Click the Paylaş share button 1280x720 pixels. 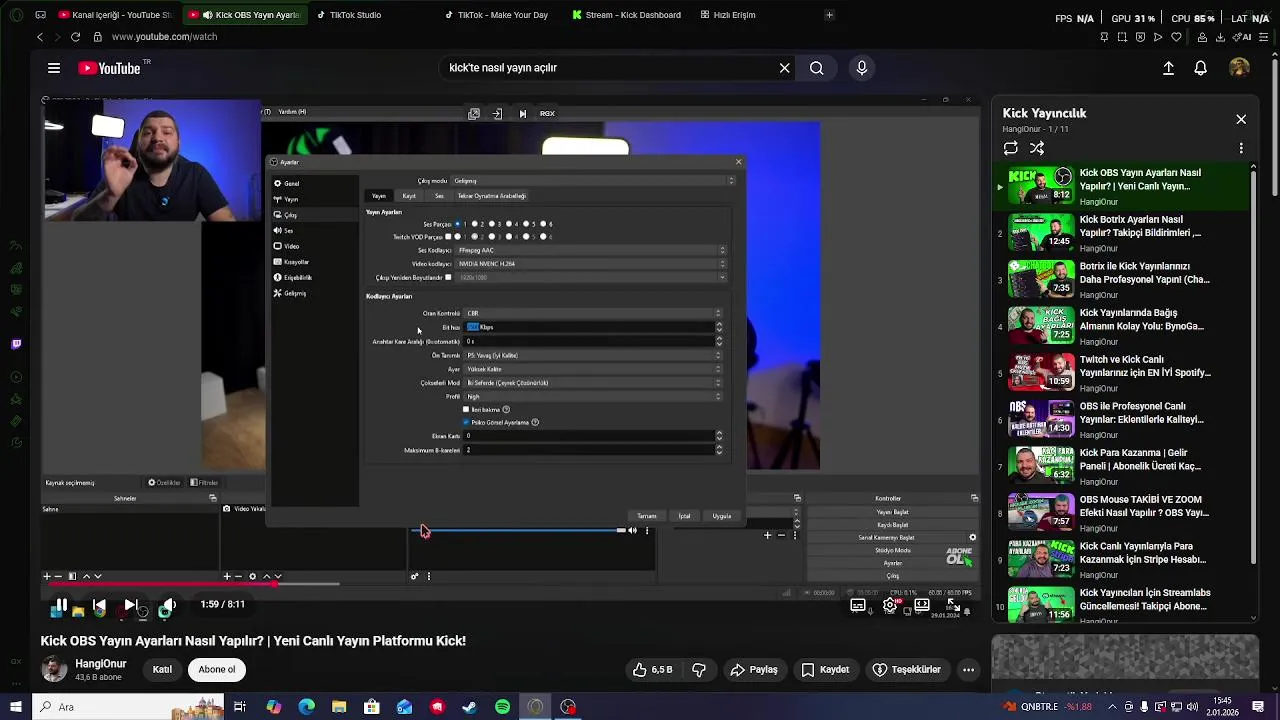click(754, 670)
